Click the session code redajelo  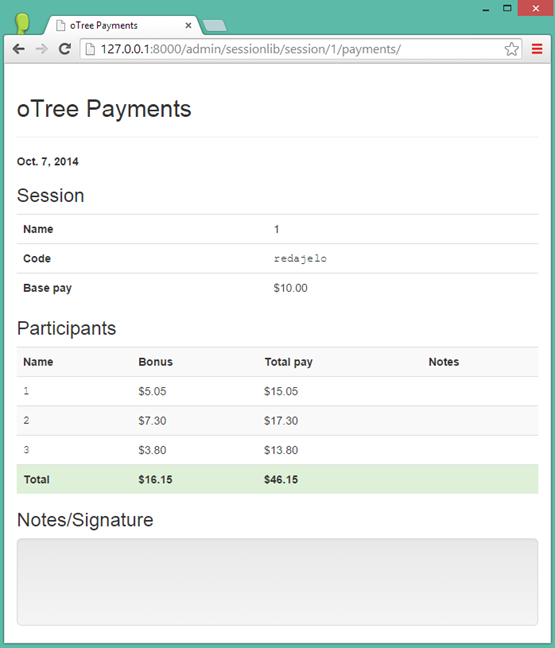pyautogui.click(x=300, y=259)
